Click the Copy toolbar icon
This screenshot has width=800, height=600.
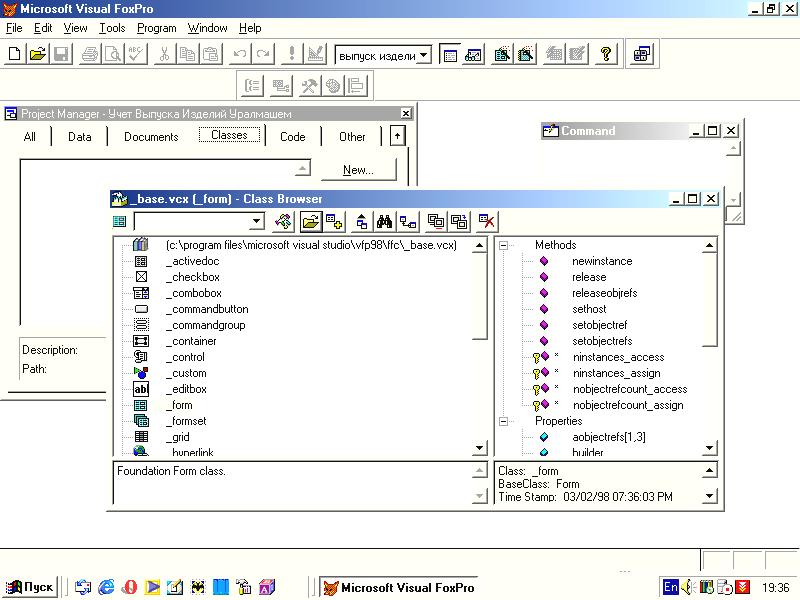pos(188,54)
